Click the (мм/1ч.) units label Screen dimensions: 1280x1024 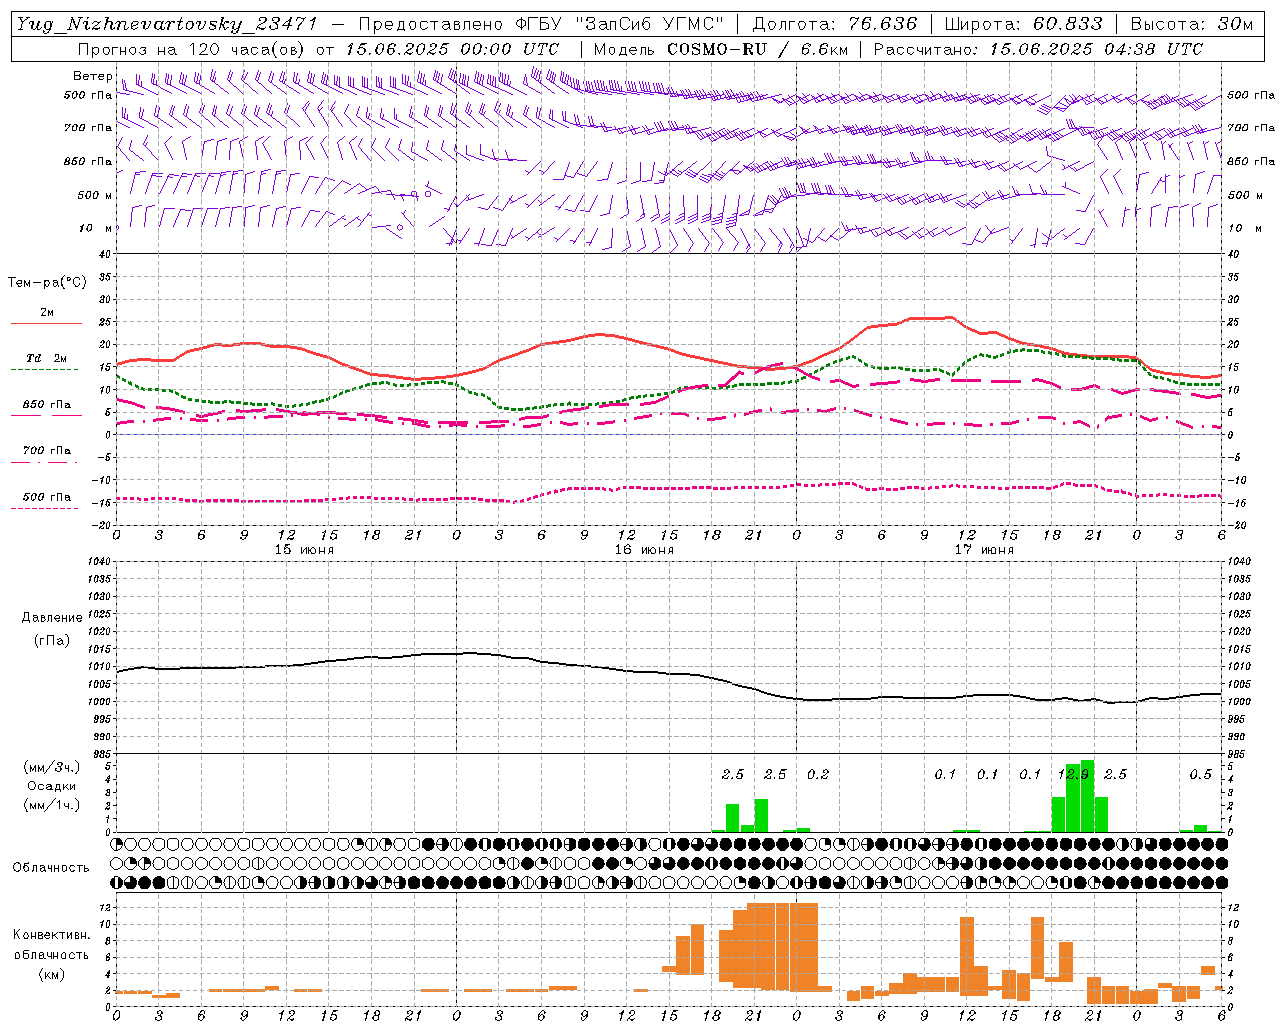point(52,805)
